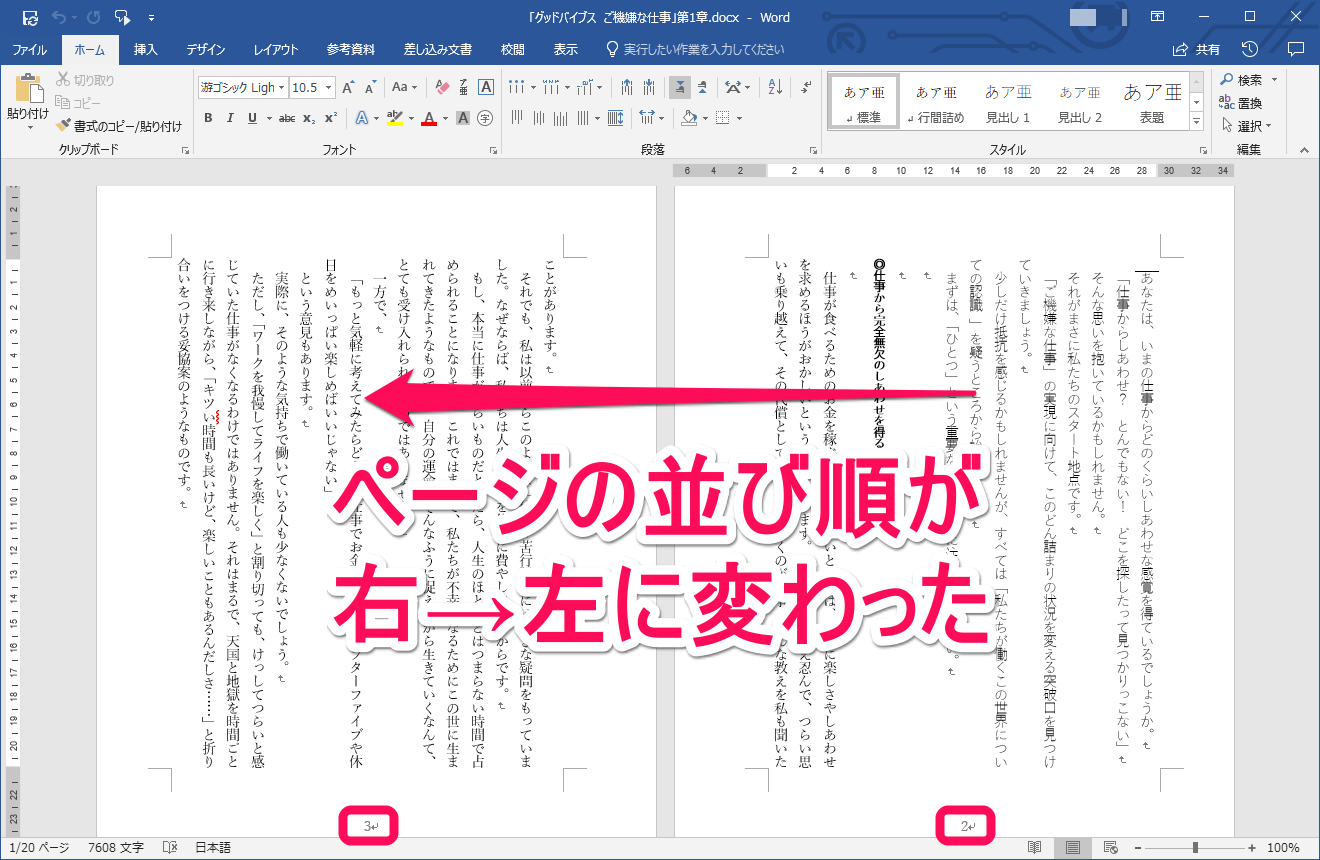Open the Design (デザイン) tab
The width and height of the screenshot is (1320, 860).
(206, 49)
